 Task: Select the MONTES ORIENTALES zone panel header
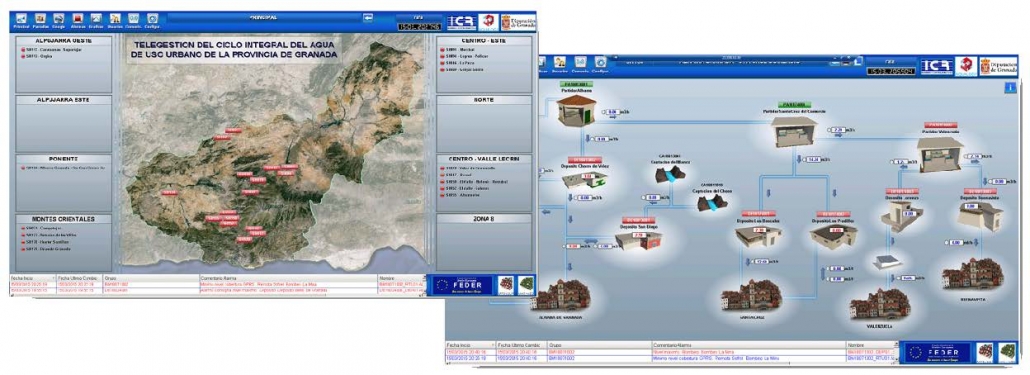[x=64, y=219]
